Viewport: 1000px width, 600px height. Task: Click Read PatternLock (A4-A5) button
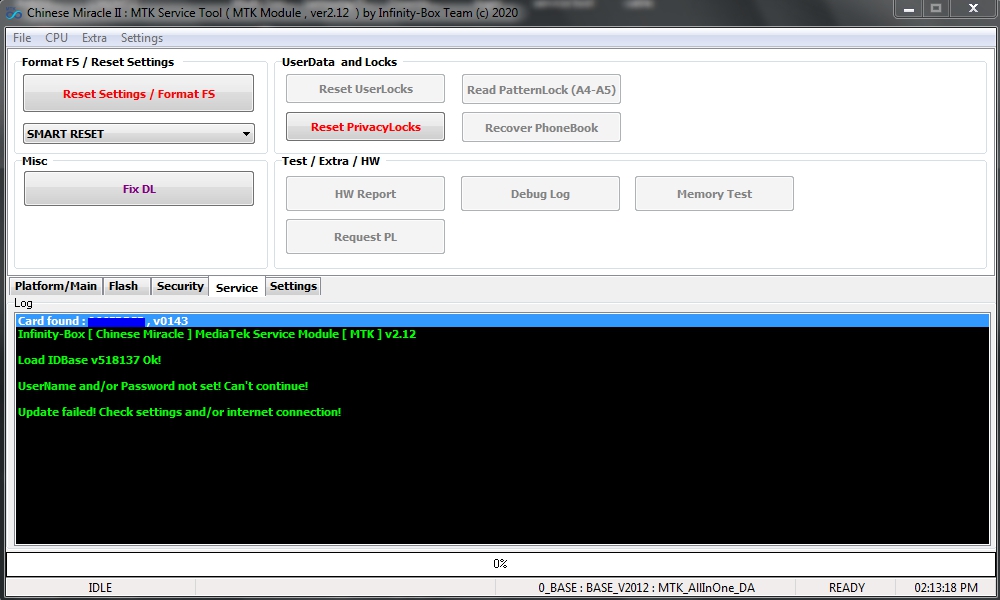(x=541, y=89)
